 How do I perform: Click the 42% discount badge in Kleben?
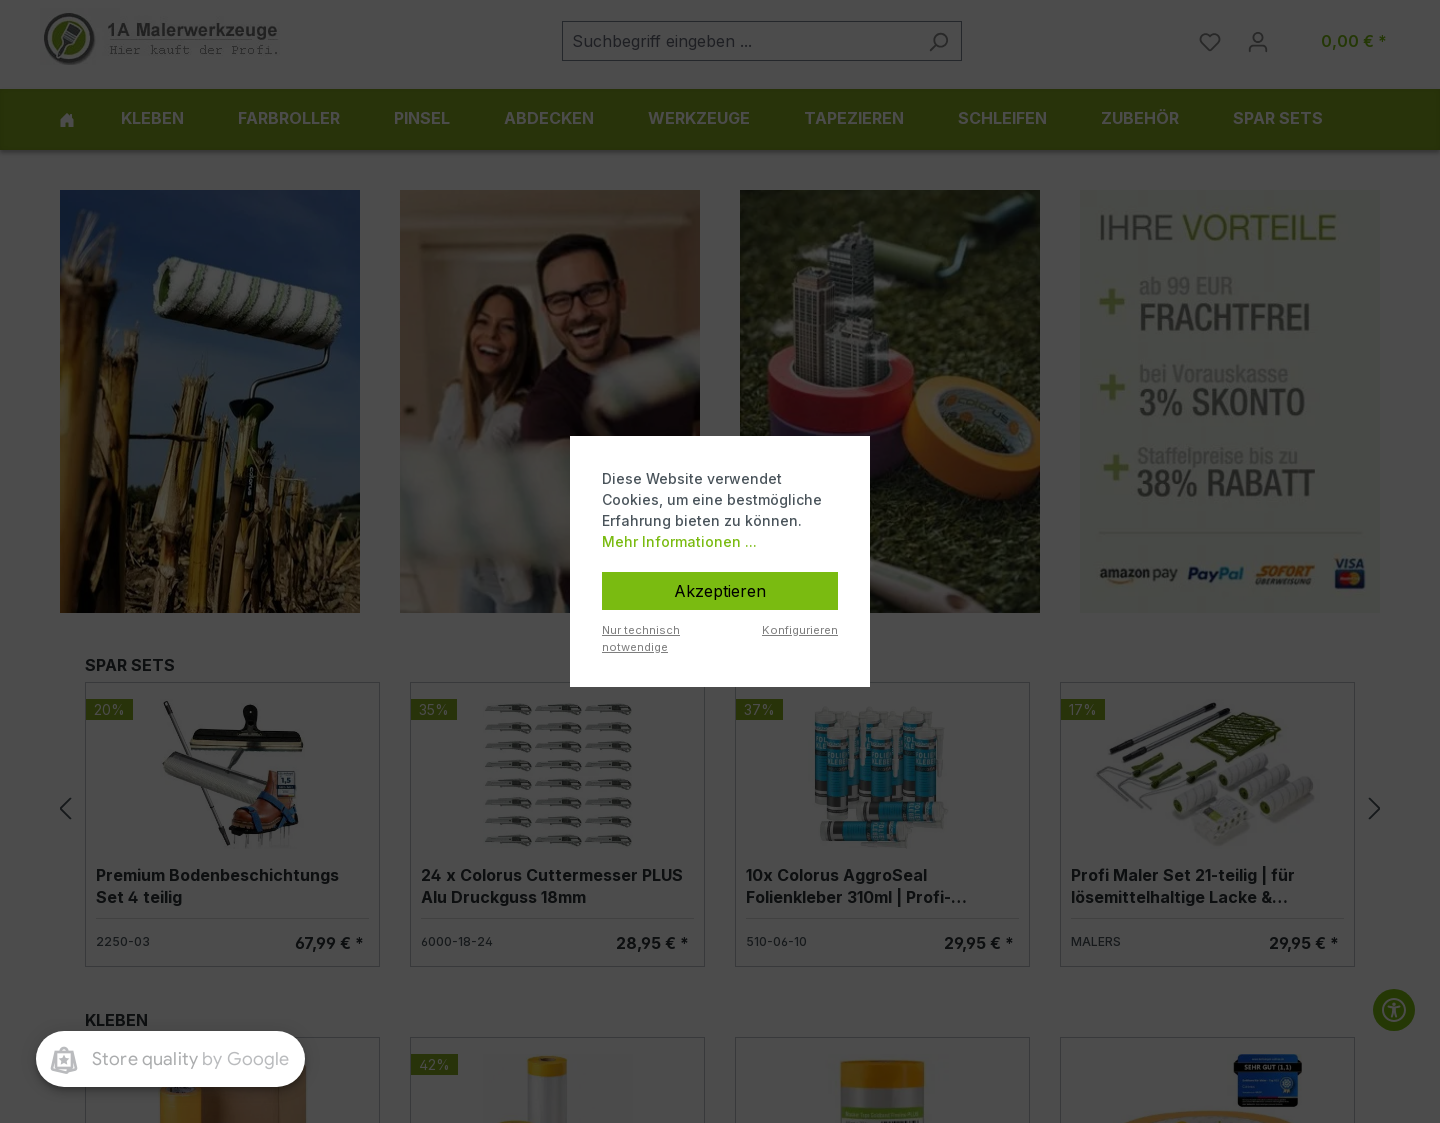click(x=434, y=1065)
